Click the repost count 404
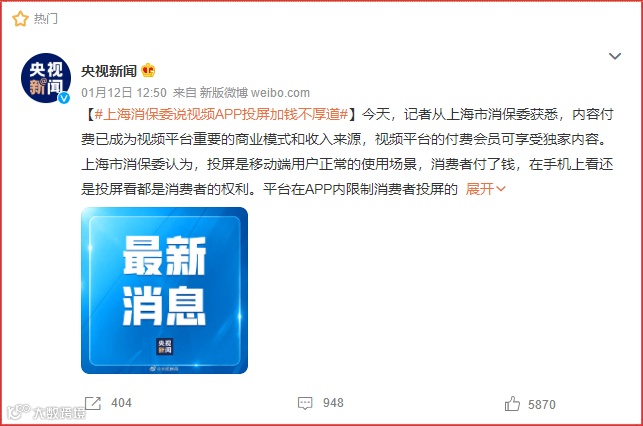 pos(121,403)
